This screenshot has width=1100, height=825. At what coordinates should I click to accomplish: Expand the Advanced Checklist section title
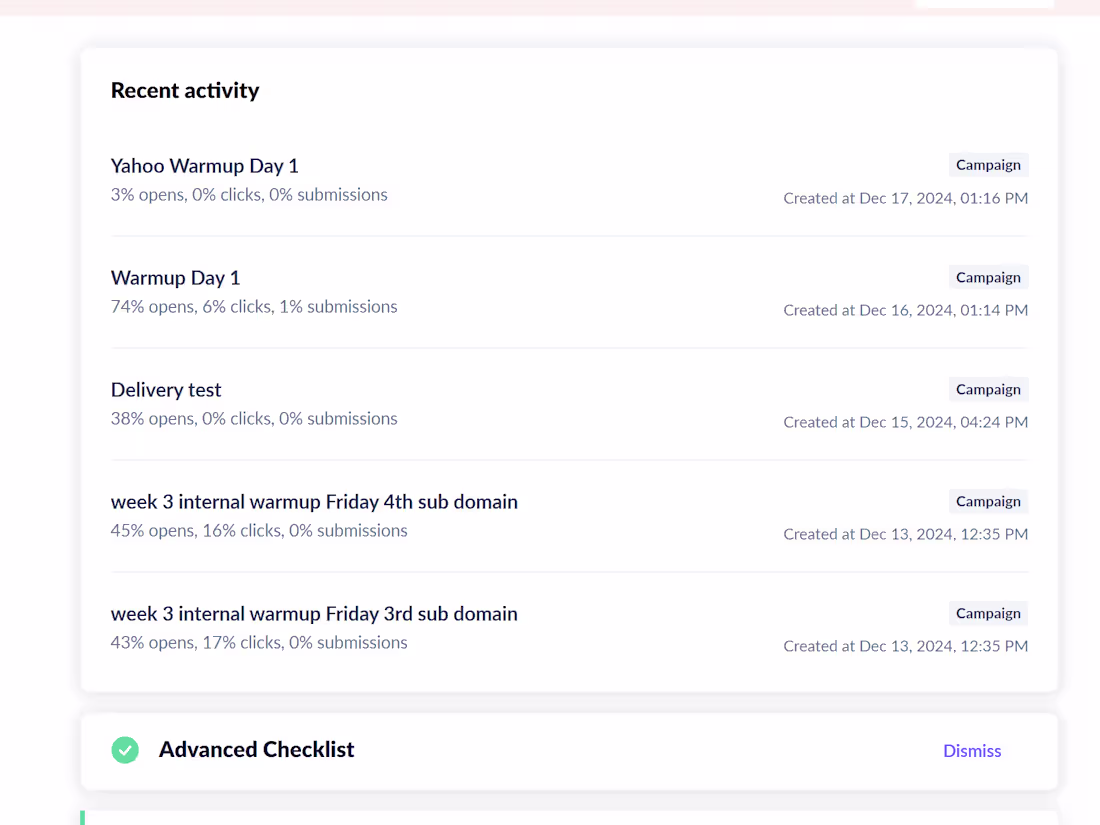[x=256, y=750]
